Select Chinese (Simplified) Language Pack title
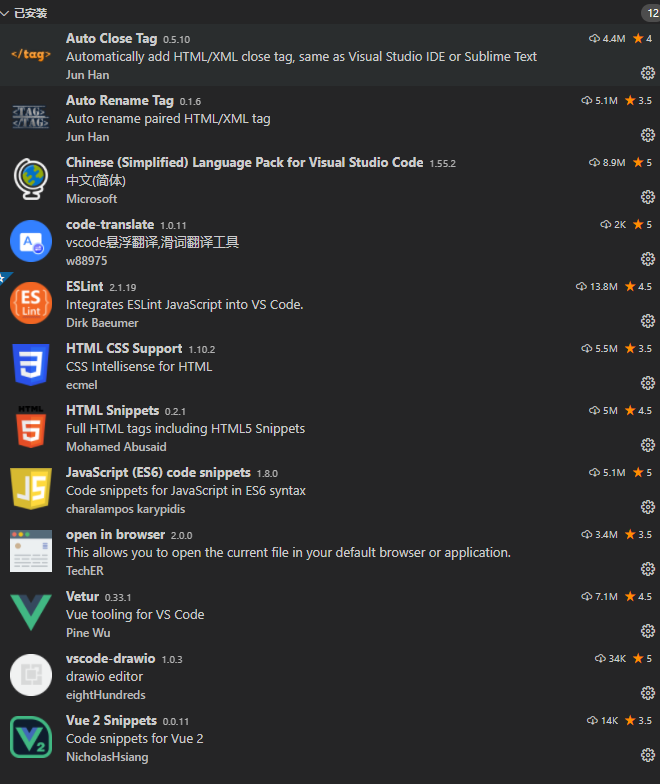The width and height of the screenshot is (660, 784). click(x=244, y=162)
